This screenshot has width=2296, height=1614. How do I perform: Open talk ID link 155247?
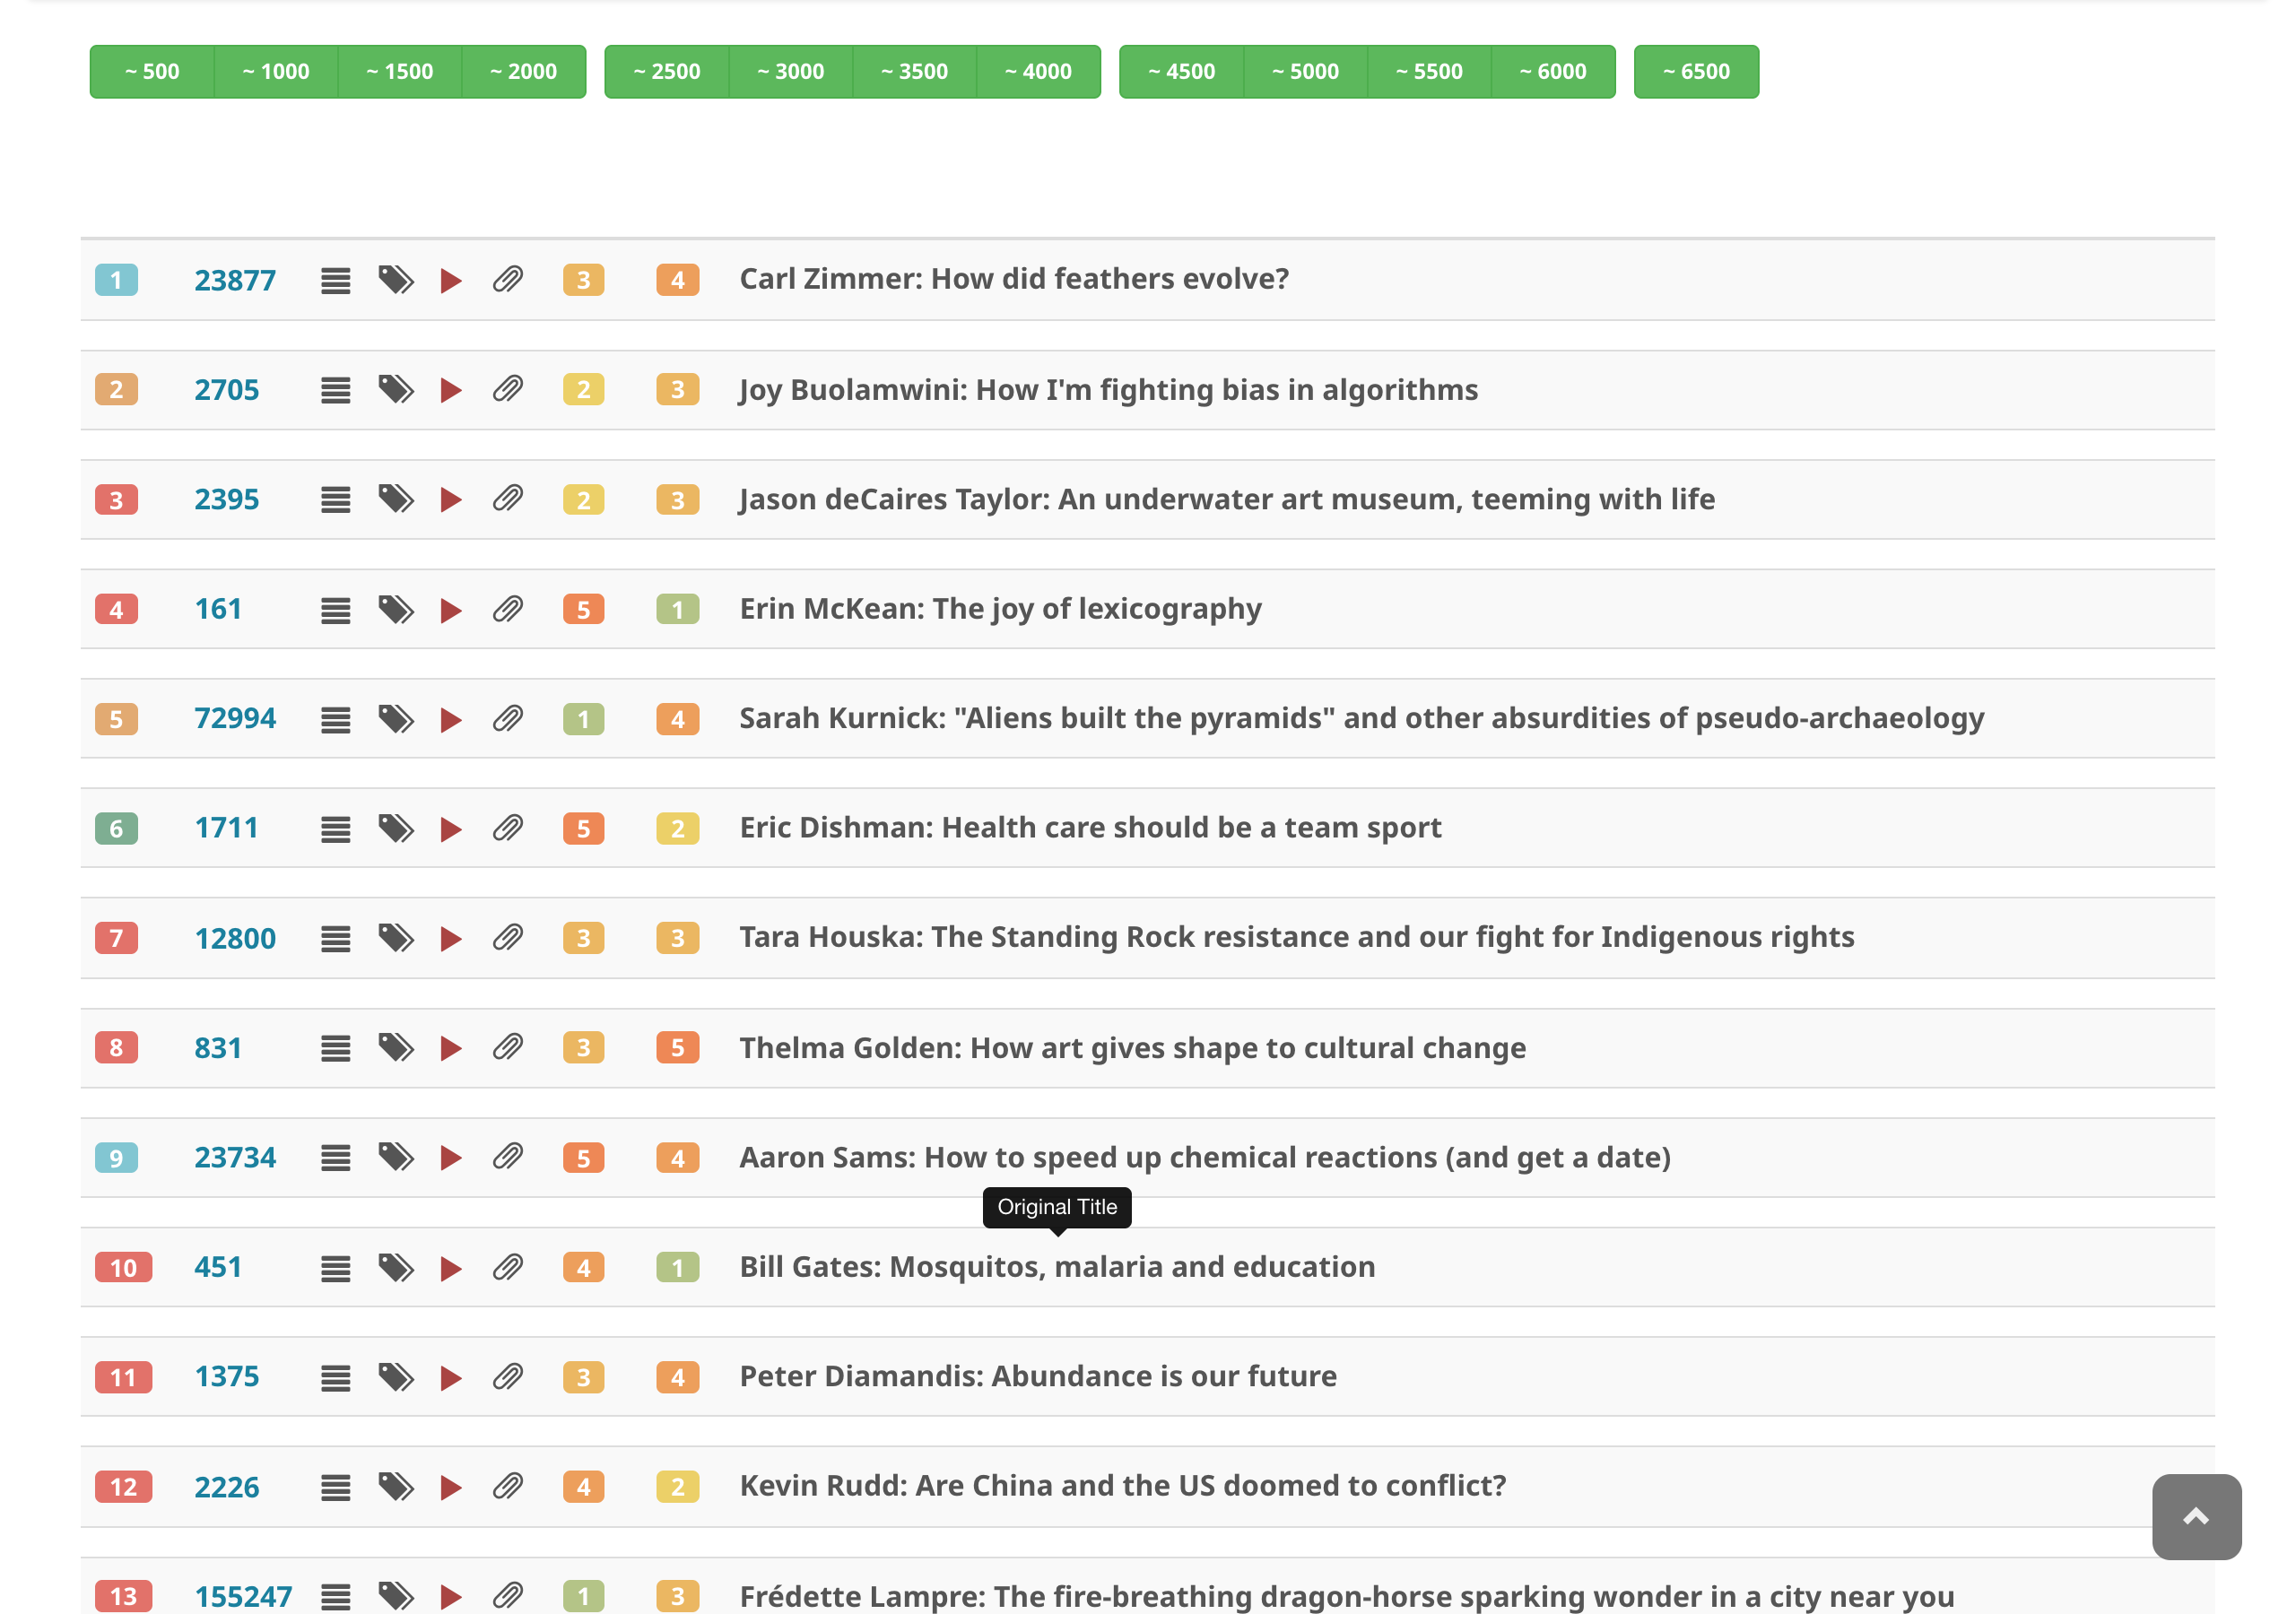[243, 1596]
